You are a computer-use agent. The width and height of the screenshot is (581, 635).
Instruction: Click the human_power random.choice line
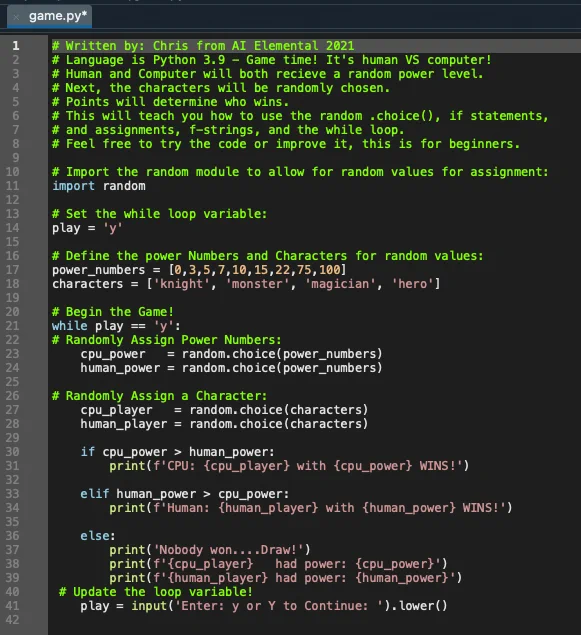[231, 368]
